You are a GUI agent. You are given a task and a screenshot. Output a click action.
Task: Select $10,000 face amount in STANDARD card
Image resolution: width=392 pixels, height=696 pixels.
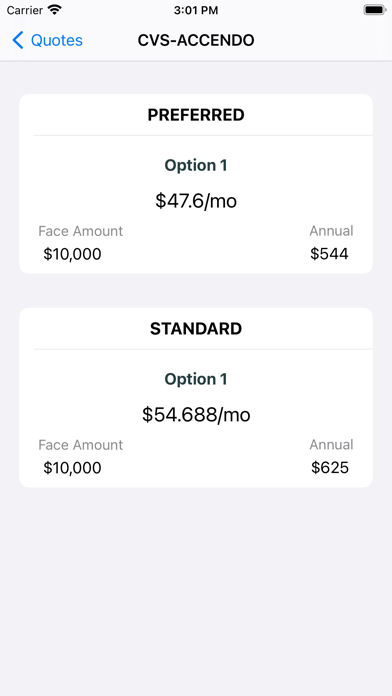click(72, 468)
